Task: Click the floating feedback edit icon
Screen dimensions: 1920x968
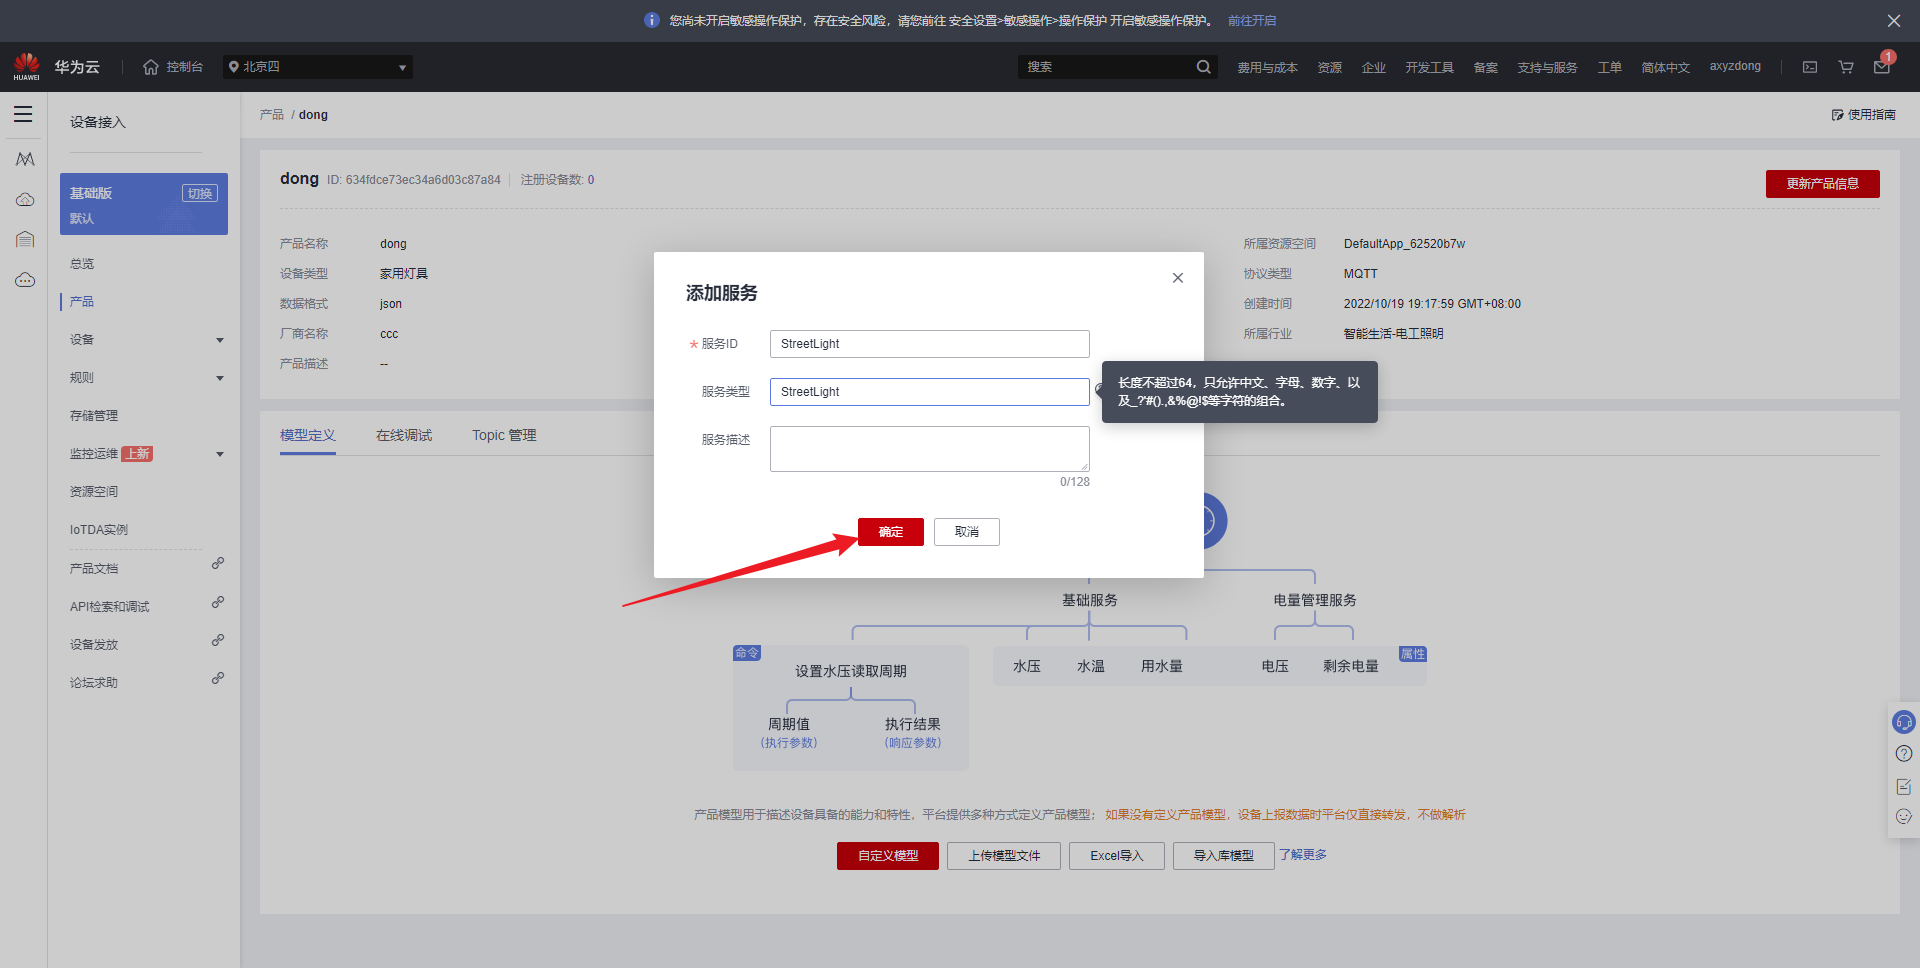Action: pyautogui.click(x=1904, y=786)
